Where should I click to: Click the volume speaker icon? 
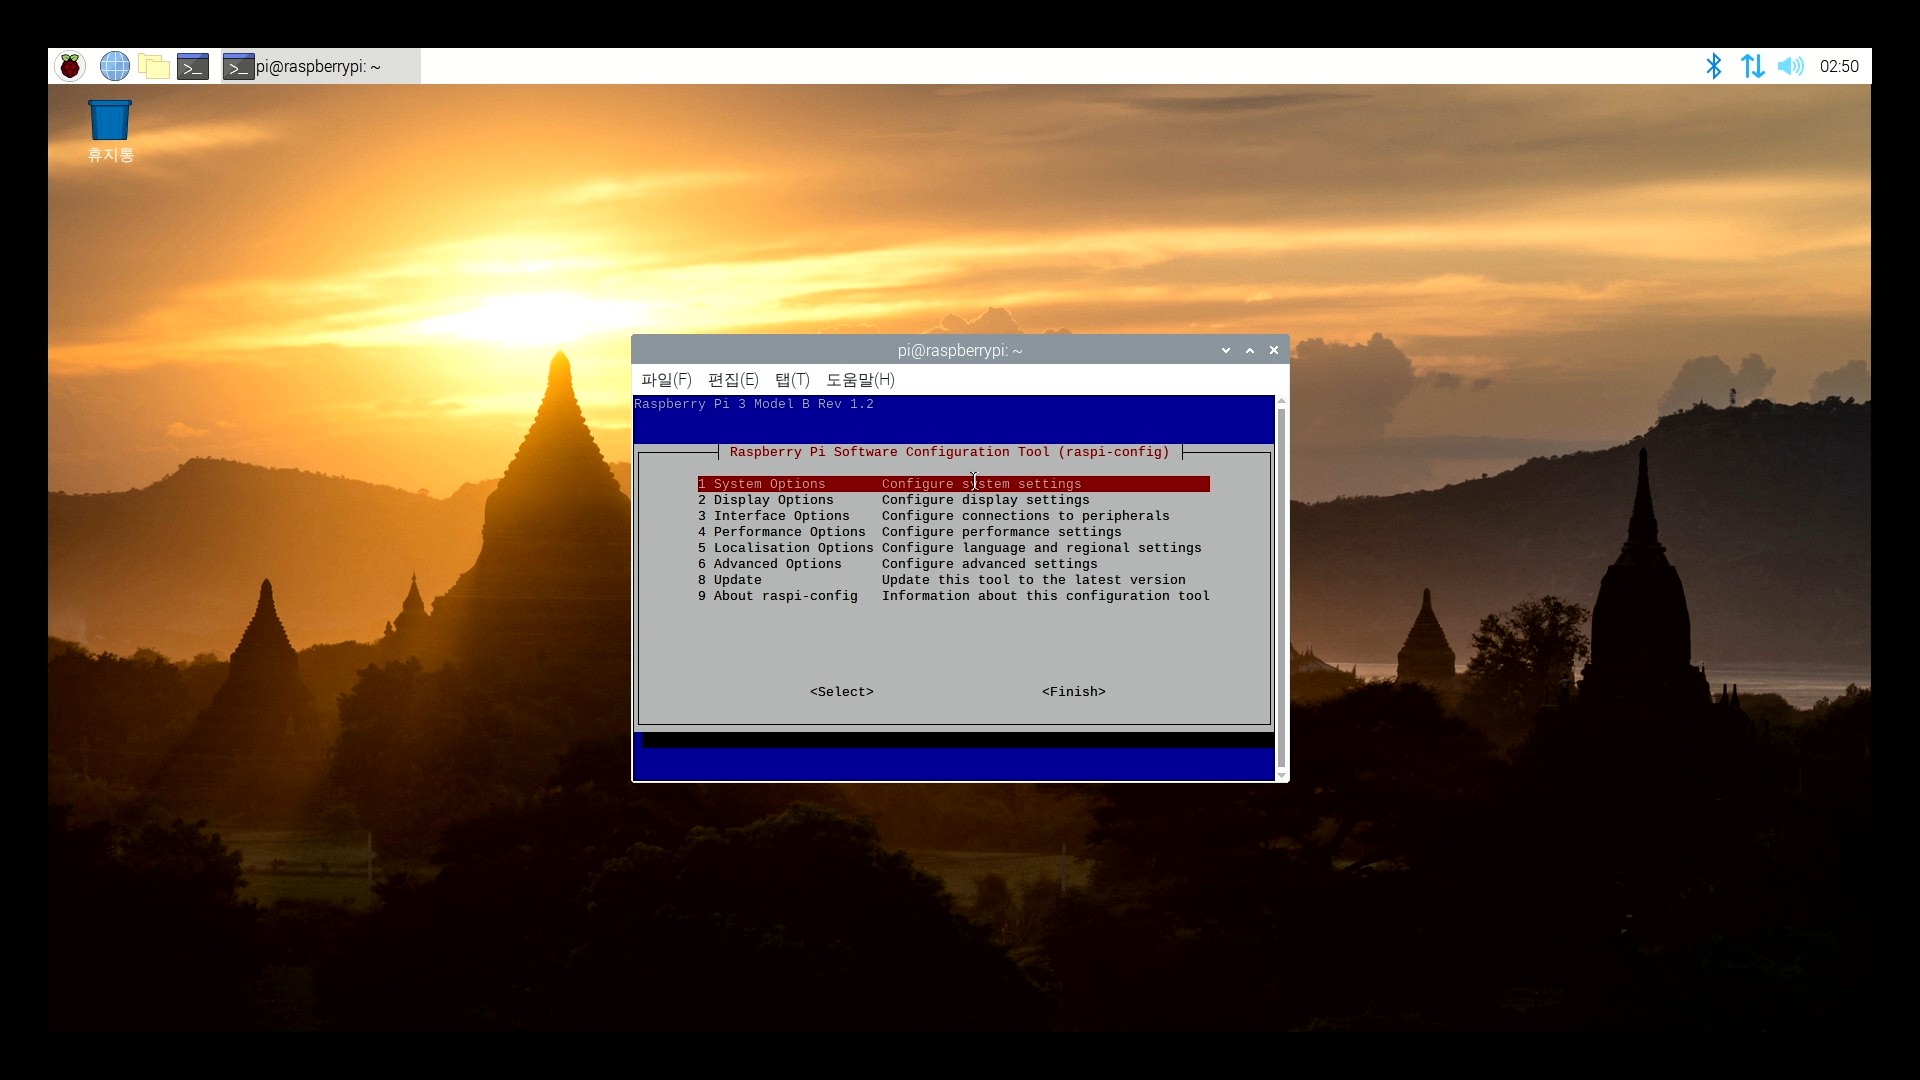[1790, 67]
